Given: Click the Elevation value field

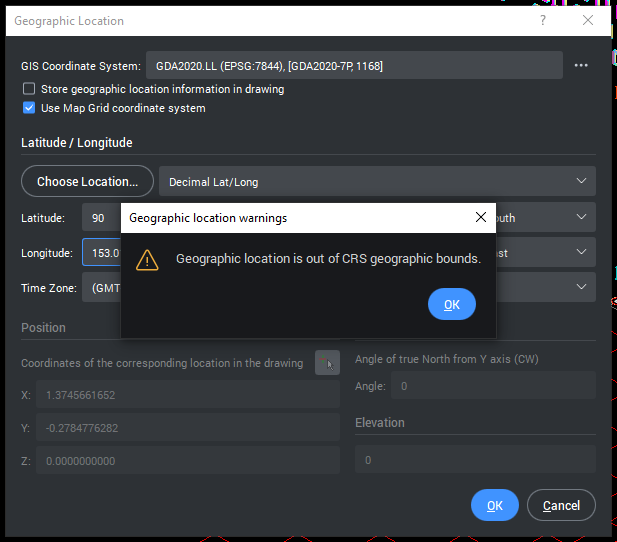Looking at the screenshot, I should [475, 459].
